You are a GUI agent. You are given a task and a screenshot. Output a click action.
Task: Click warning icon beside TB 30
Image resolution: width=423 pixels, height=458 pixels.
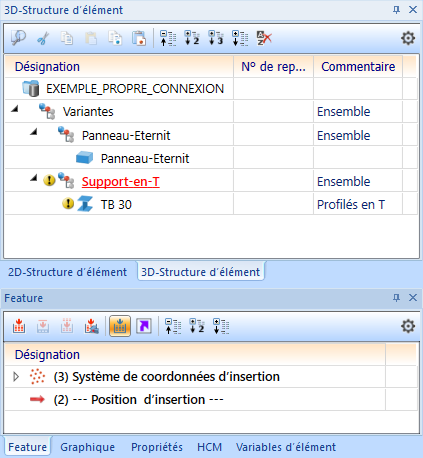pos(68,203)
